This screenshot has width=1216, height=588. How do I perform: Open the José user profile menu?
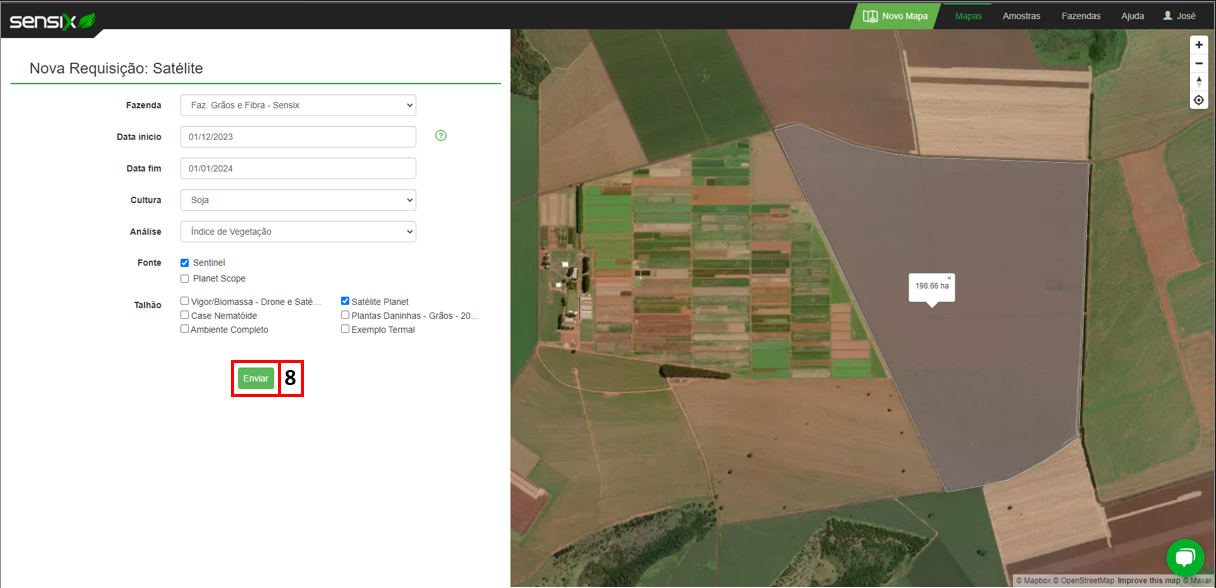click(x=1179, y=16)
